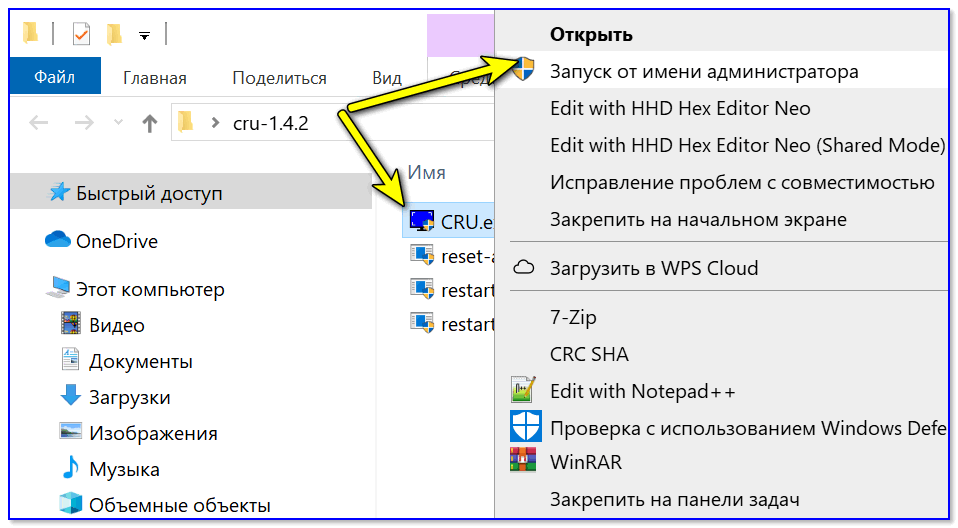Screen dimensions: 958x528
Task: Click the Back arrow navigation button
Action: pyautogui.click(x=39, y=123)
